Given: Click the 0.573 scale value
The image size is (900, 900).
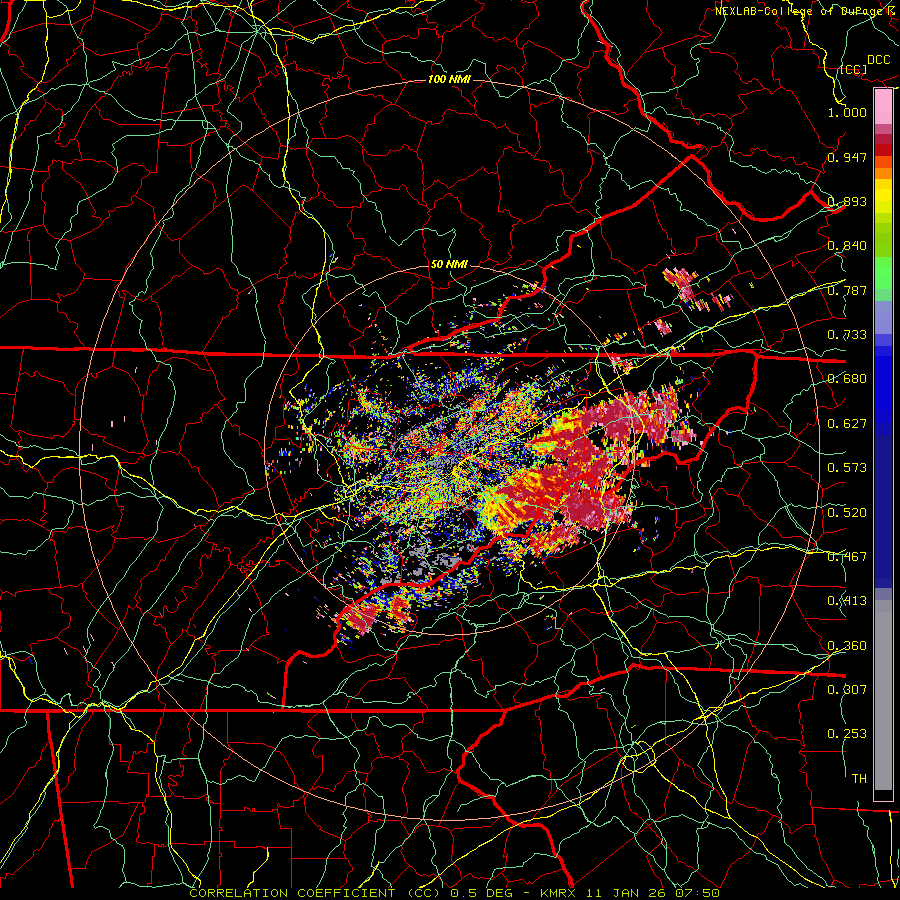Looking at the screenshot, I should (847, 468).
